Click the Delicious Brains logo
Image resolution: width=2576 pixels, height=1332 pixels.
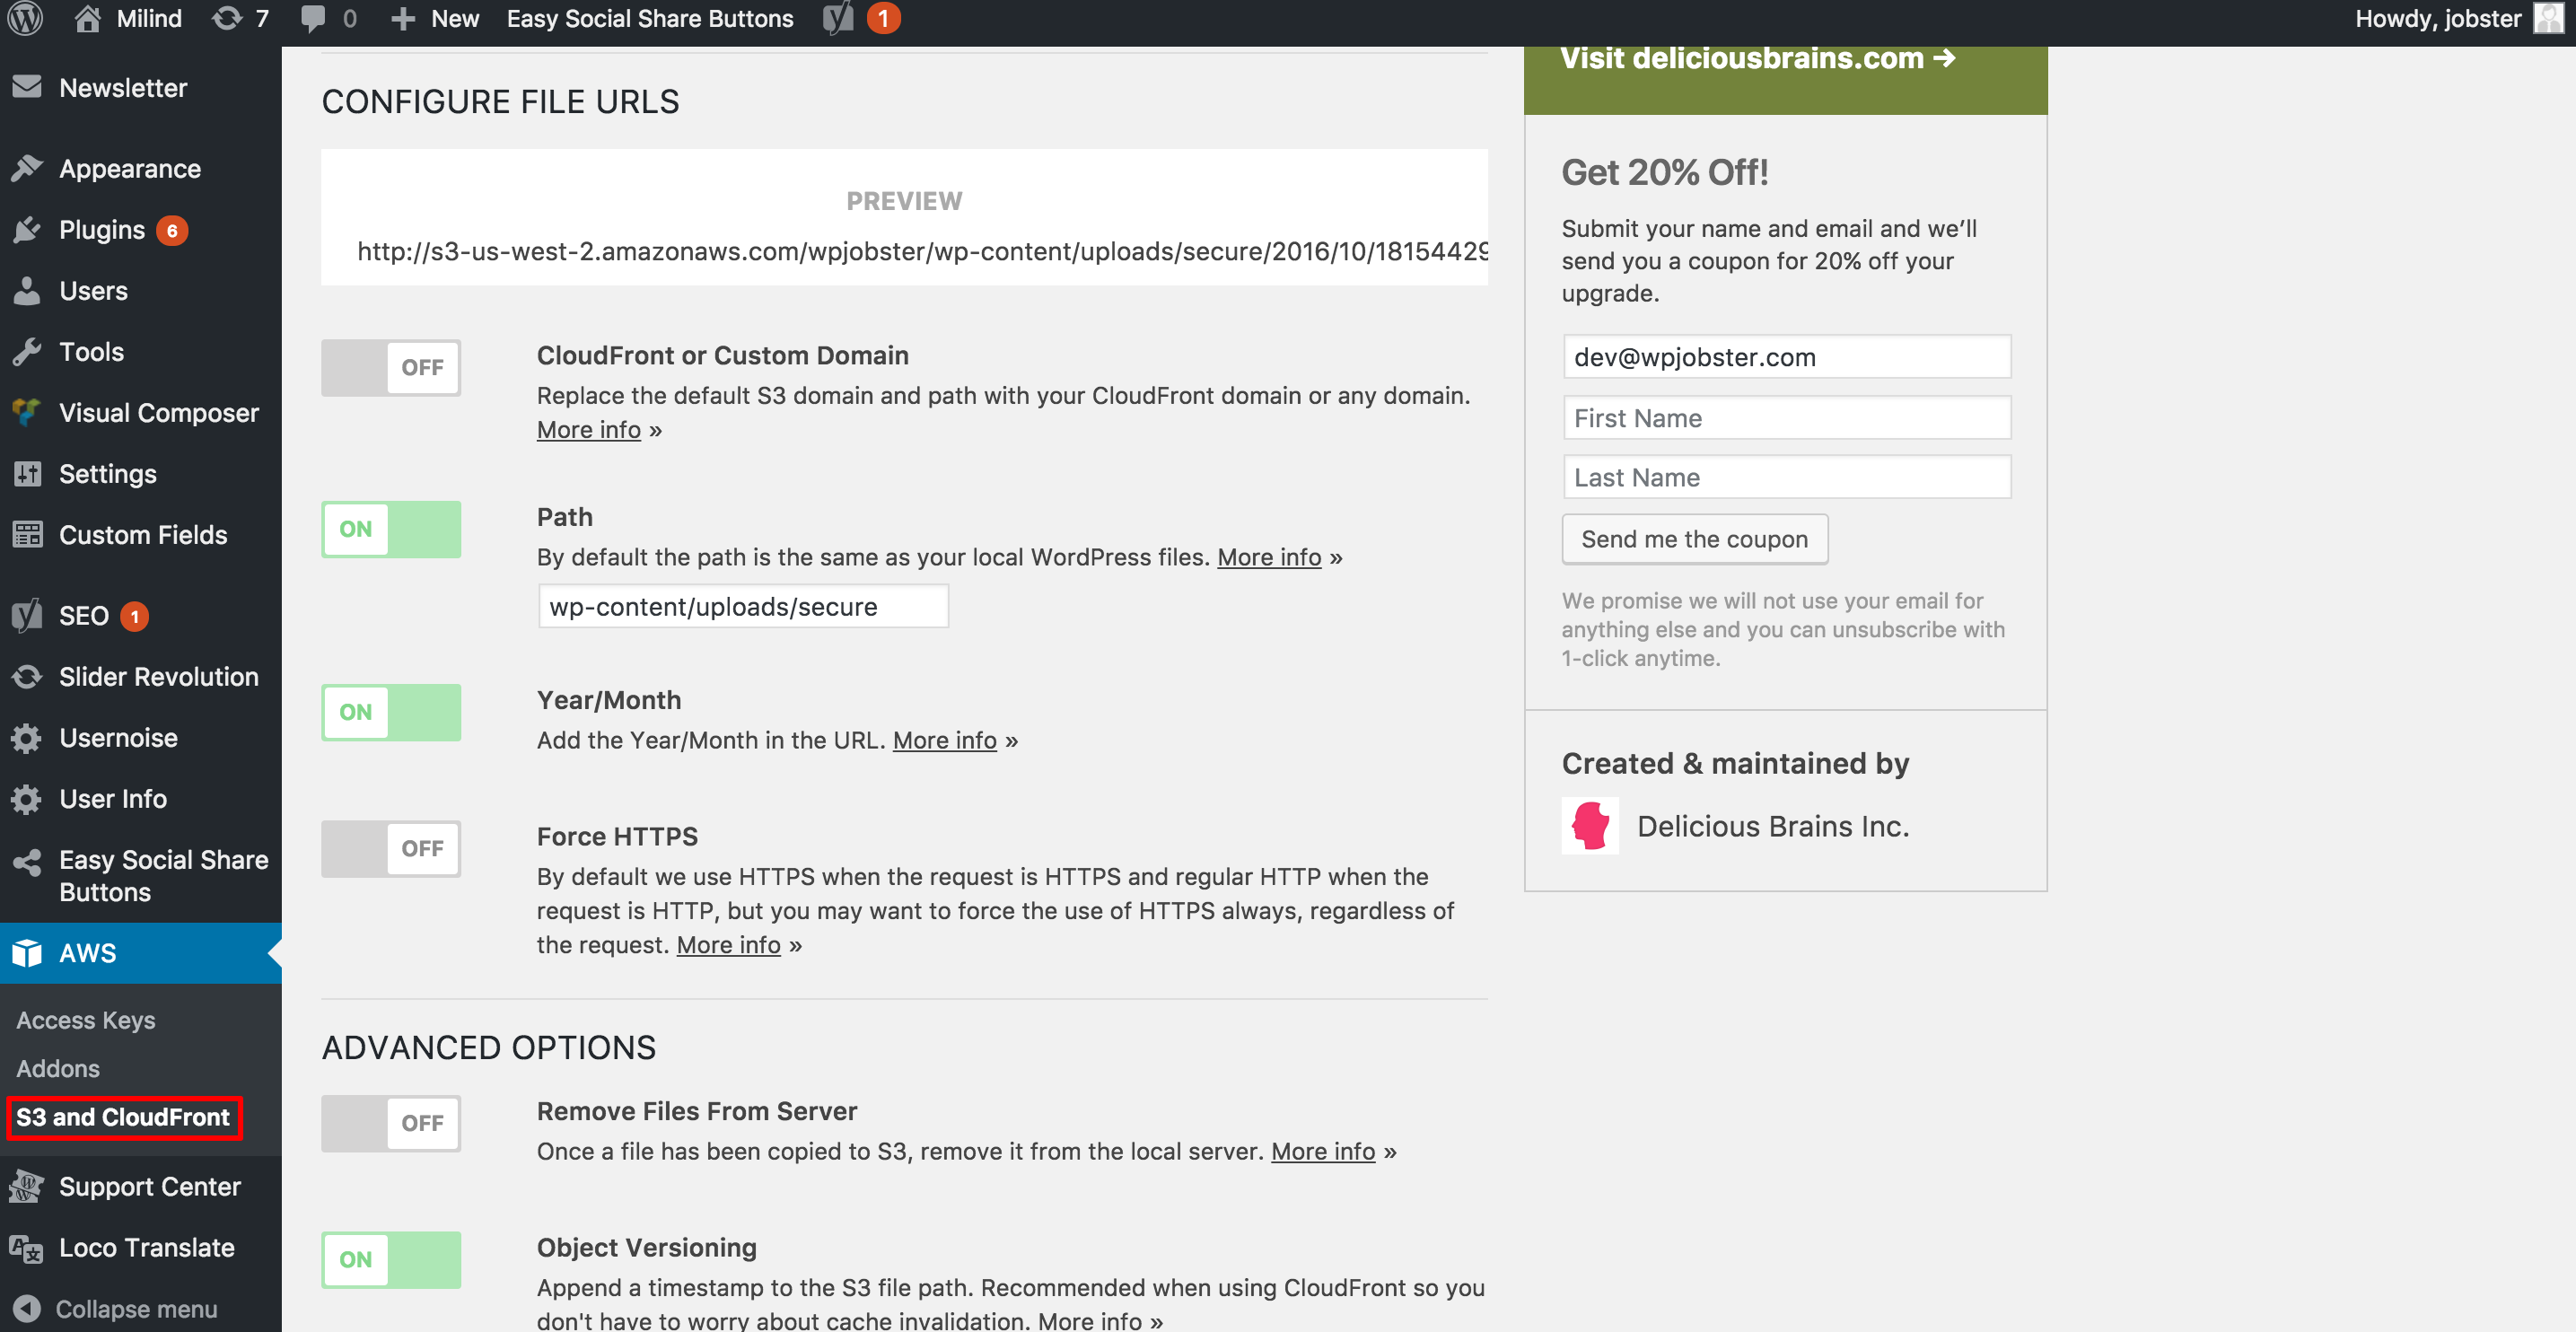tap(1590, 826)
